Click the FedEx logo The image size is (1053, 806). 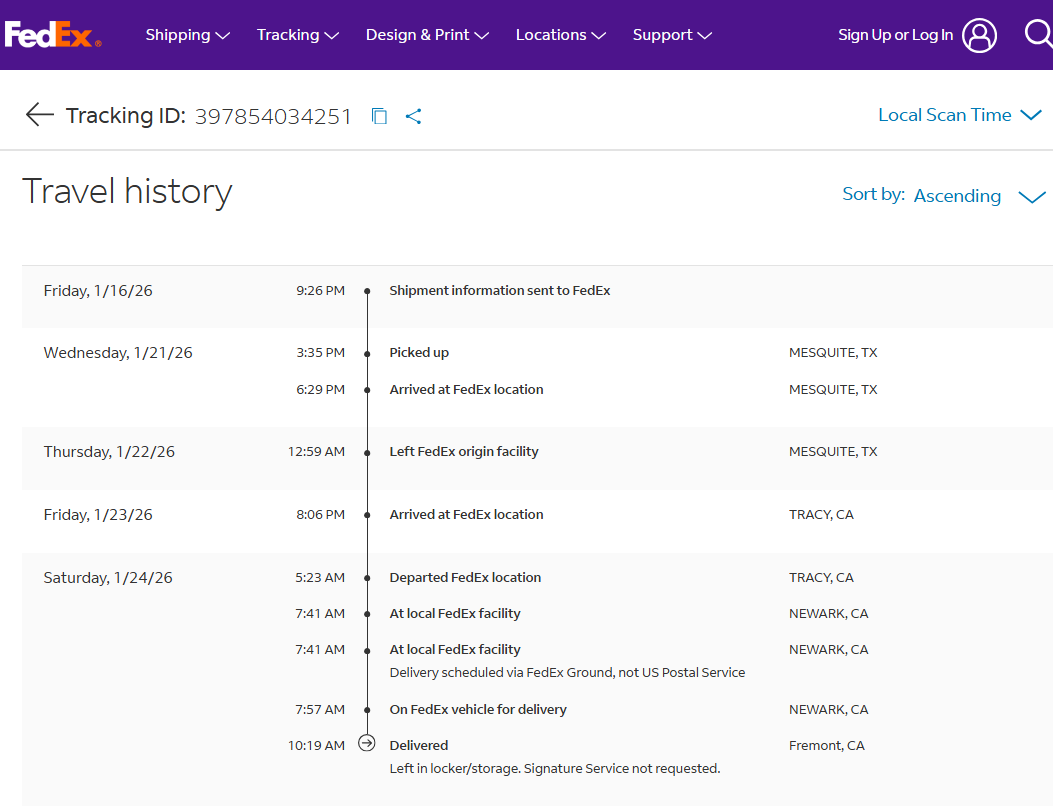pyautogui.click(x=53, y=35)
